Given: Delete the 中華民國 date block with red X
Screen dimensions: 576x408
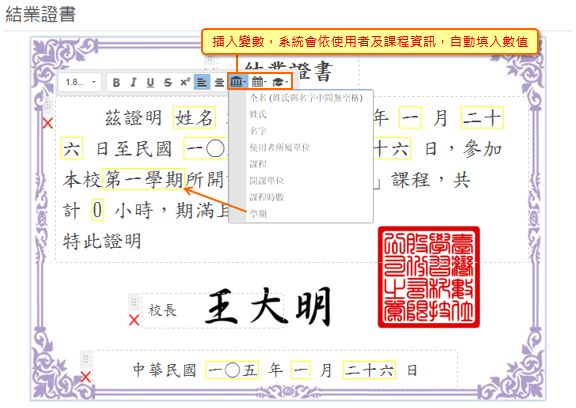Looking at the screenshot, I should coord(86,377).
